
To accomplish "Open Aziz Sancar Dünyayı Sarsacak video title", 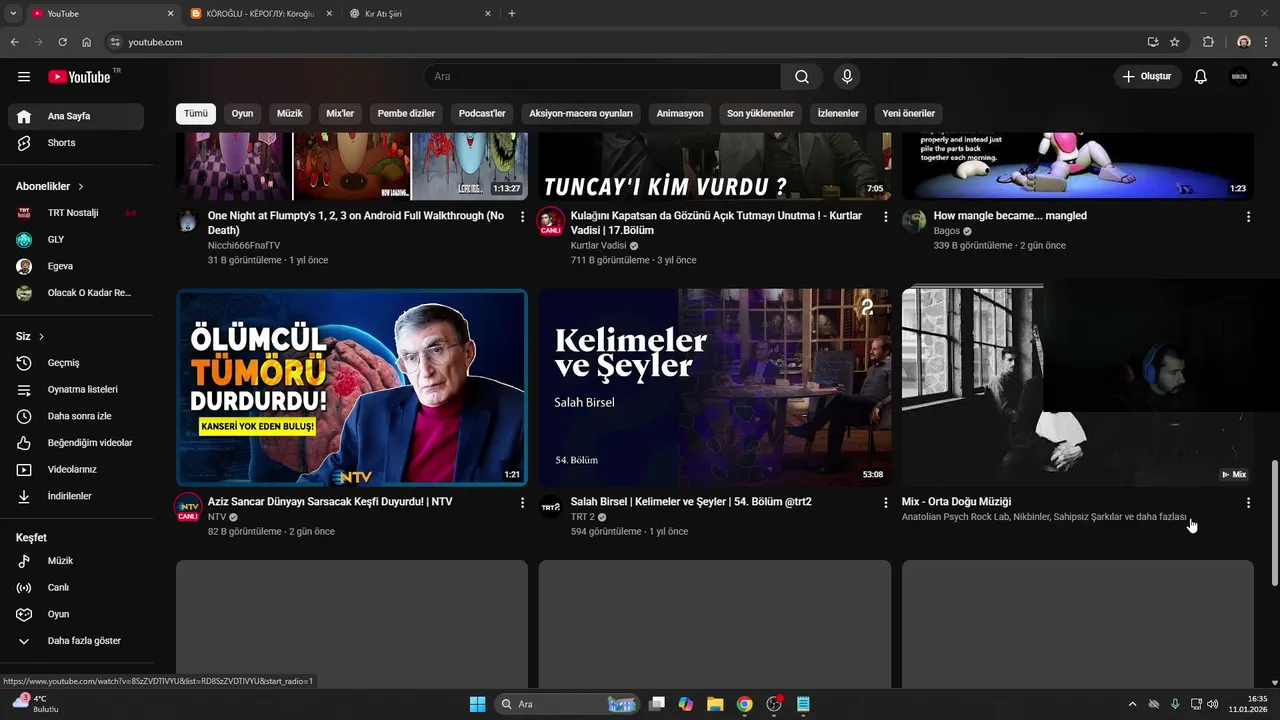I will (x=330, y=502).
